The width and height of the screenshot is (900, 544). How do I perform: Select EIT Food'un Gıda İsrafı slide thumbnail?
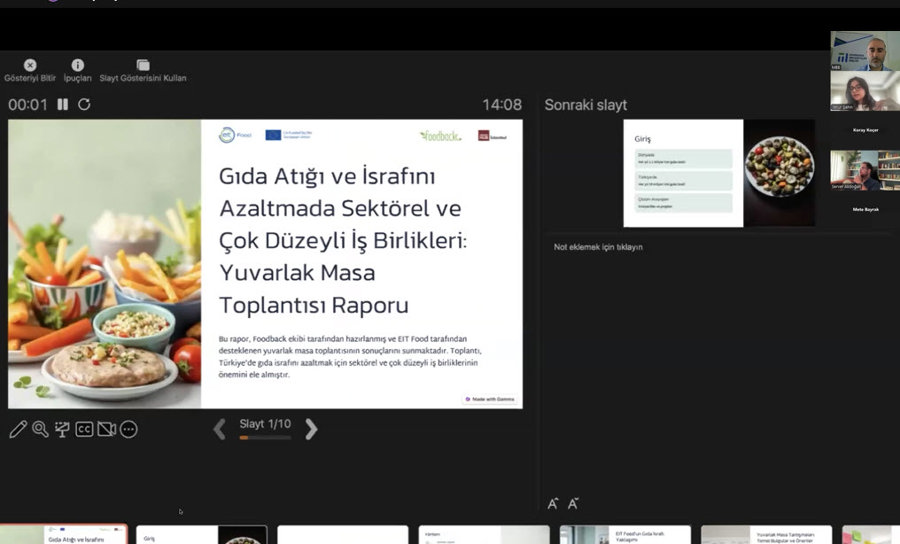pos(625,535)
